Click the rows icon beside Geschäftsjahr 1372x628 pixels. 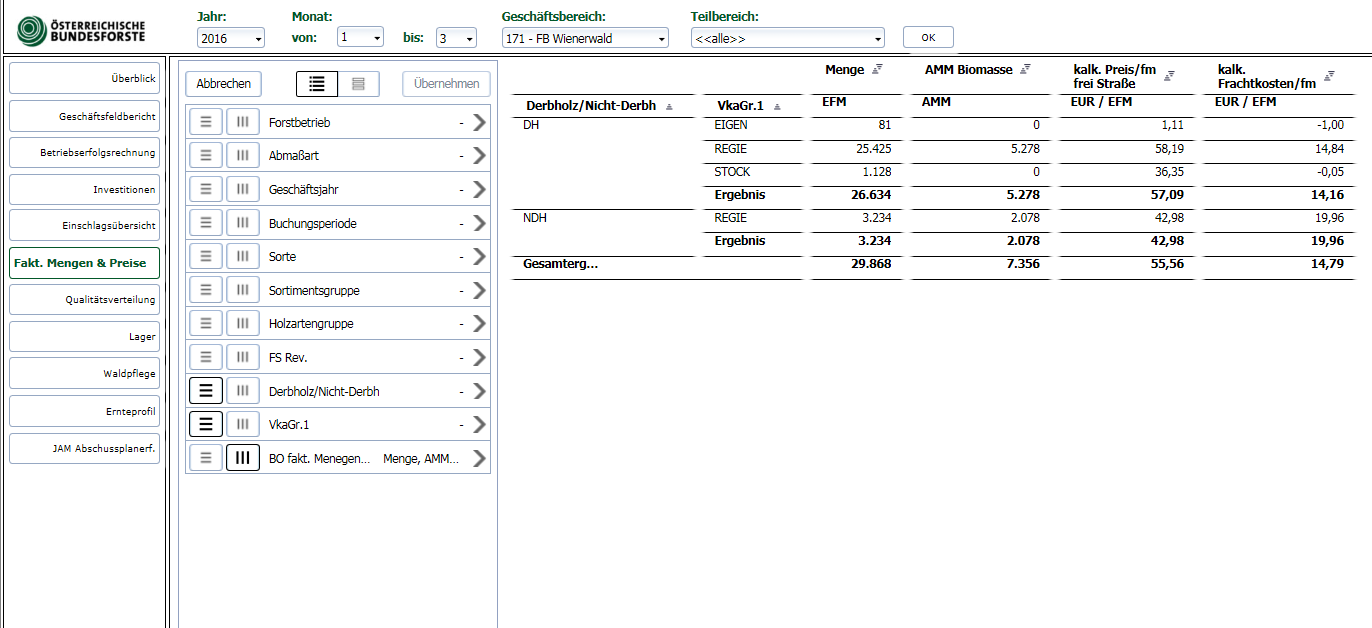[x=206, y=189]
